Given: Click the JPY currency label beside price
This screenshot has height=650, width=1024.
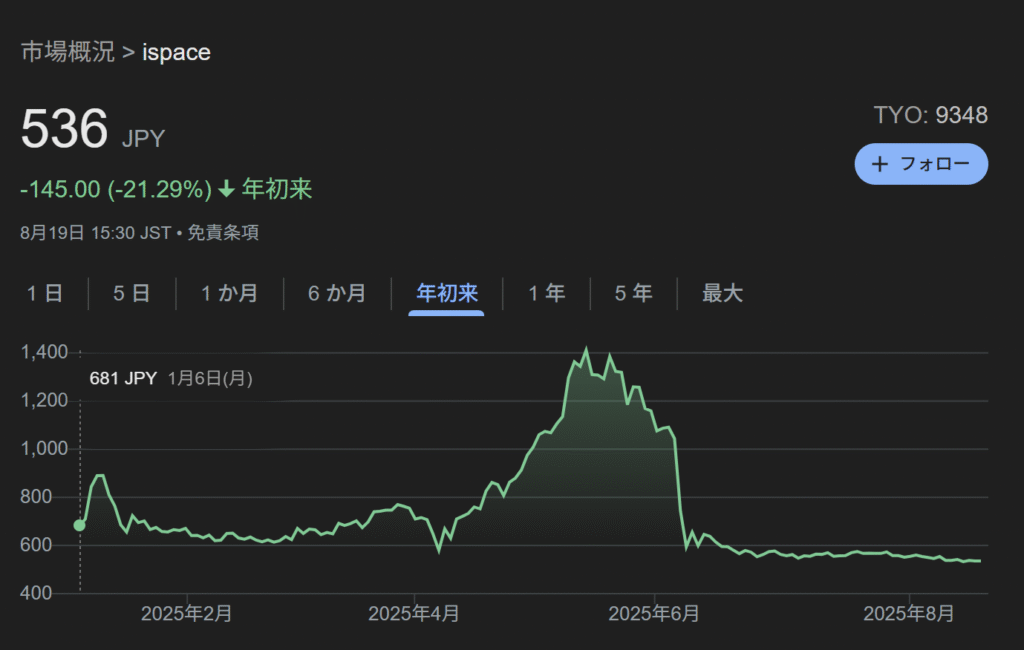Looking at the screenshot, I should [x=144, y=138].
